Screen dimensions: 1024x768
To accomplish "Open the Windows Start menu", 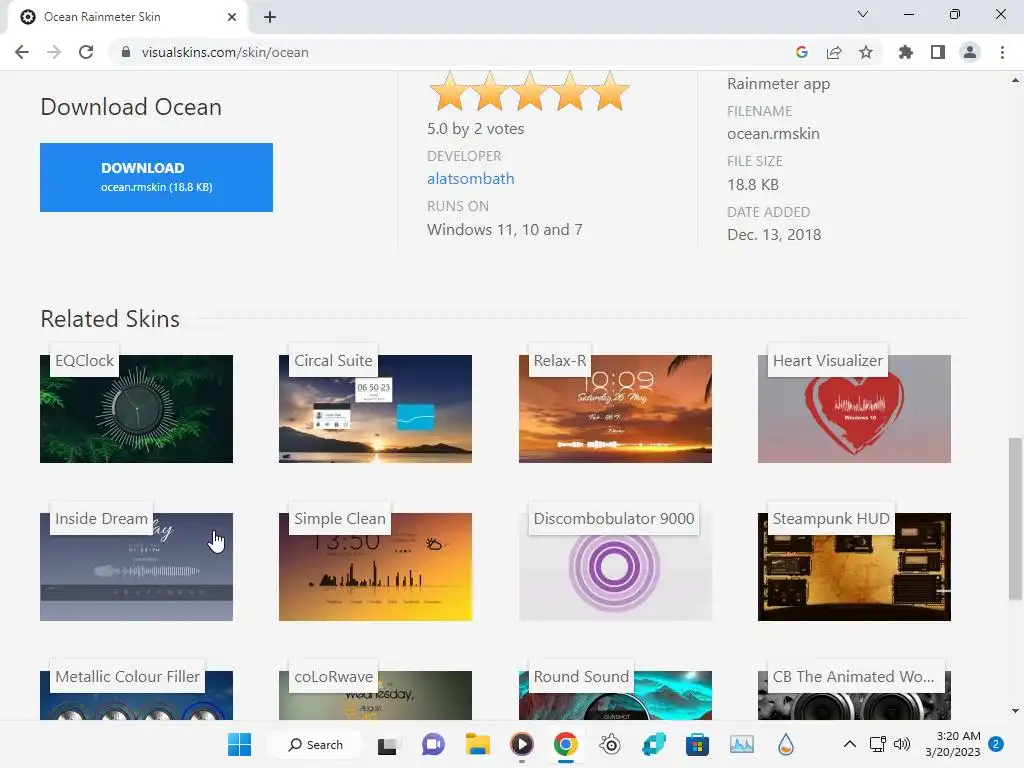I will [x=239, y=744].
